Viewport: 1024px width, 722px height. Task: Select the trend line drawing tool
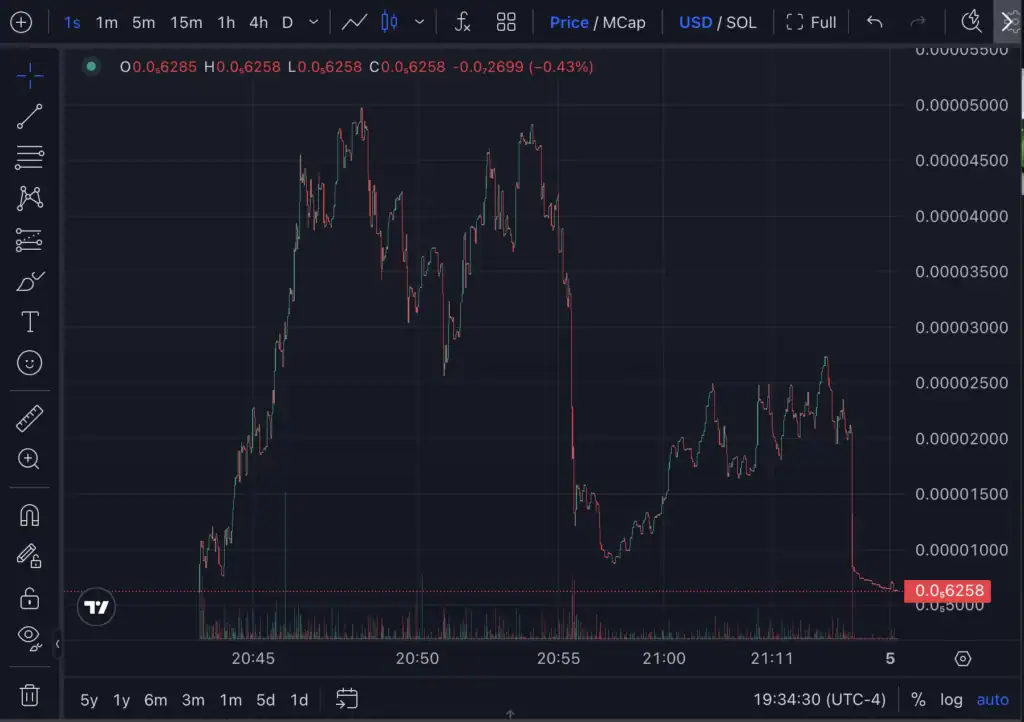coord(30,116)
